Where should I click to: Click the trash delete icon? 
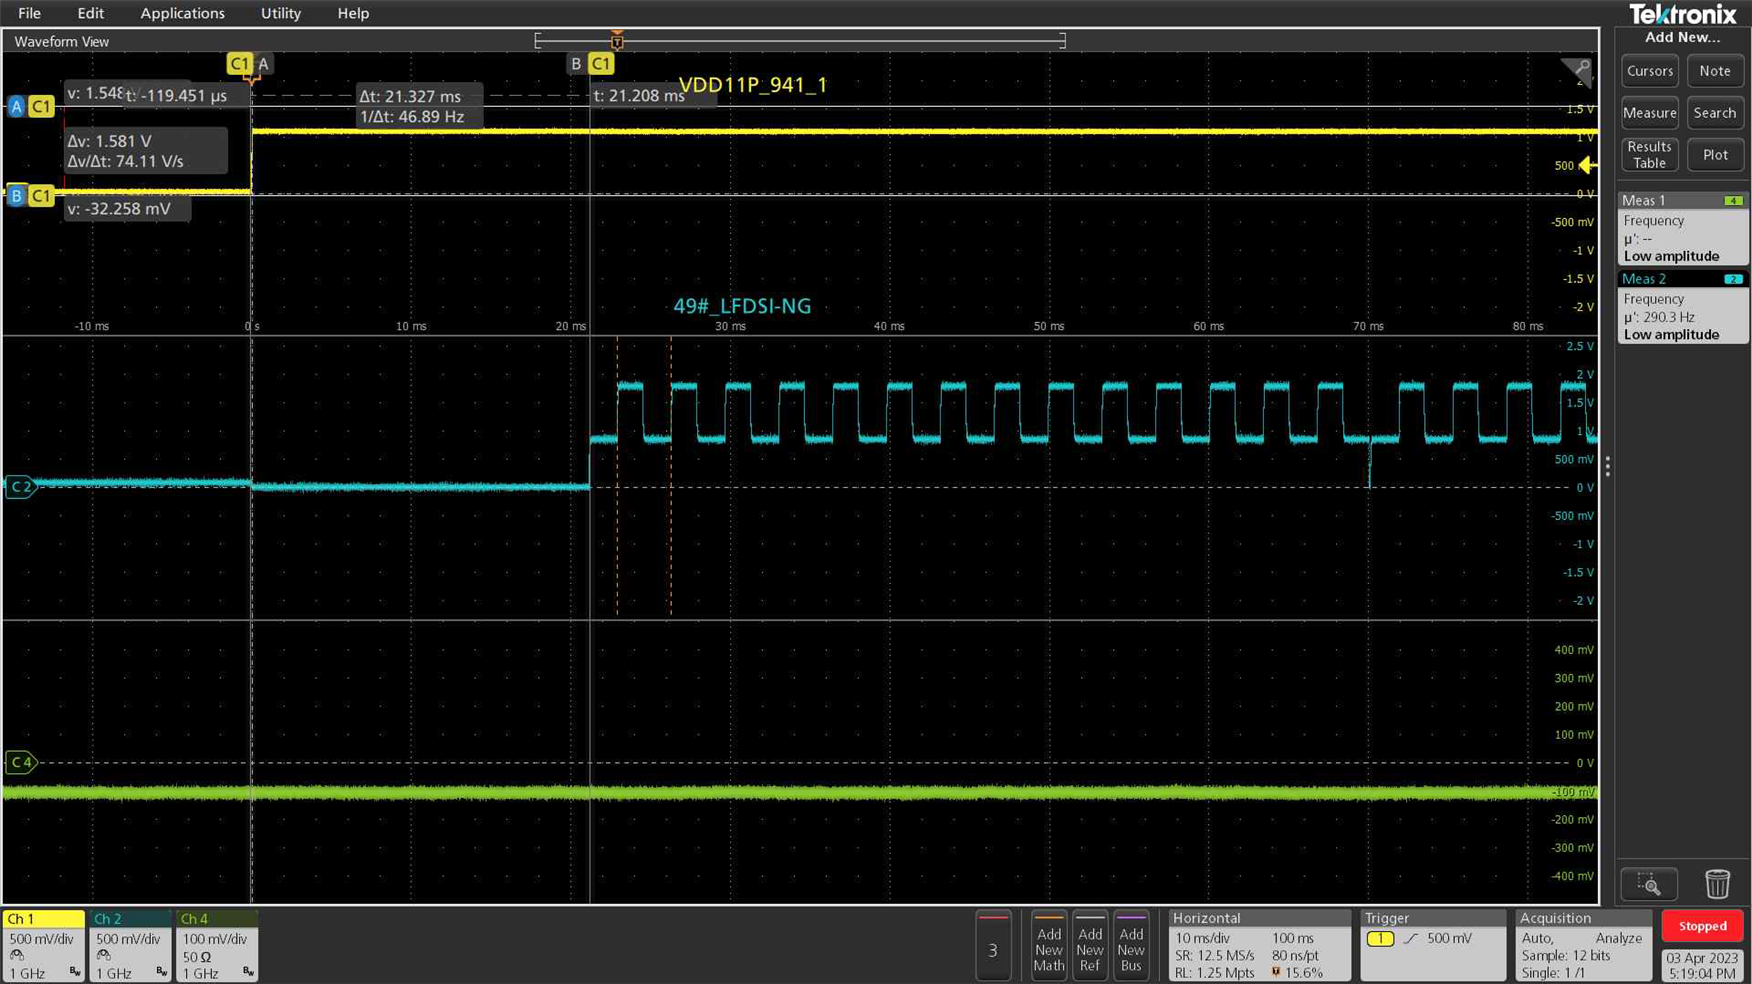(x=1717, y=884)
